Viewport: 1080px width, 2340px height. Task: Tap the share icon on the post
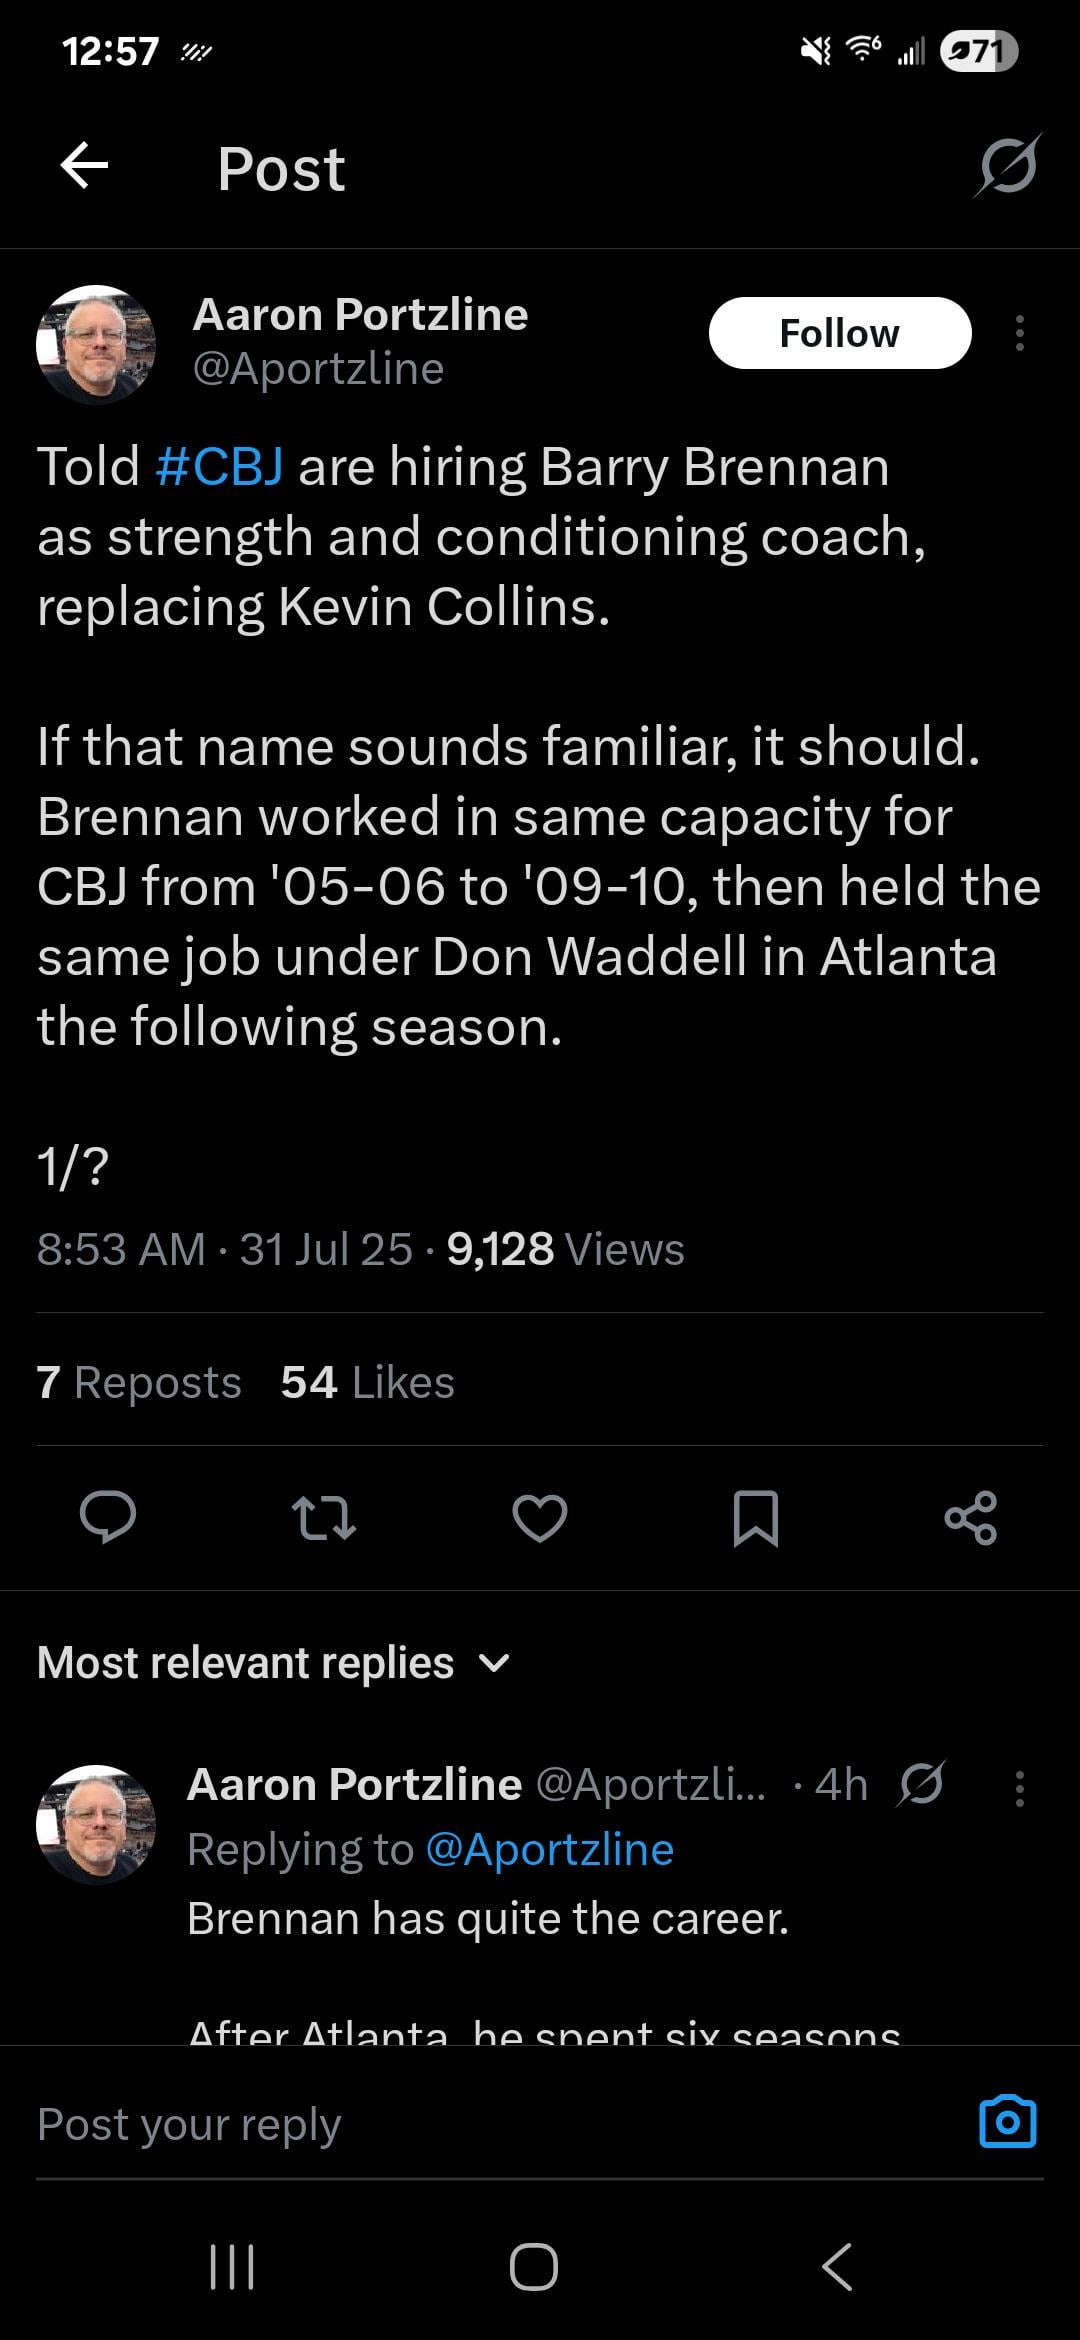point(970,1517)
